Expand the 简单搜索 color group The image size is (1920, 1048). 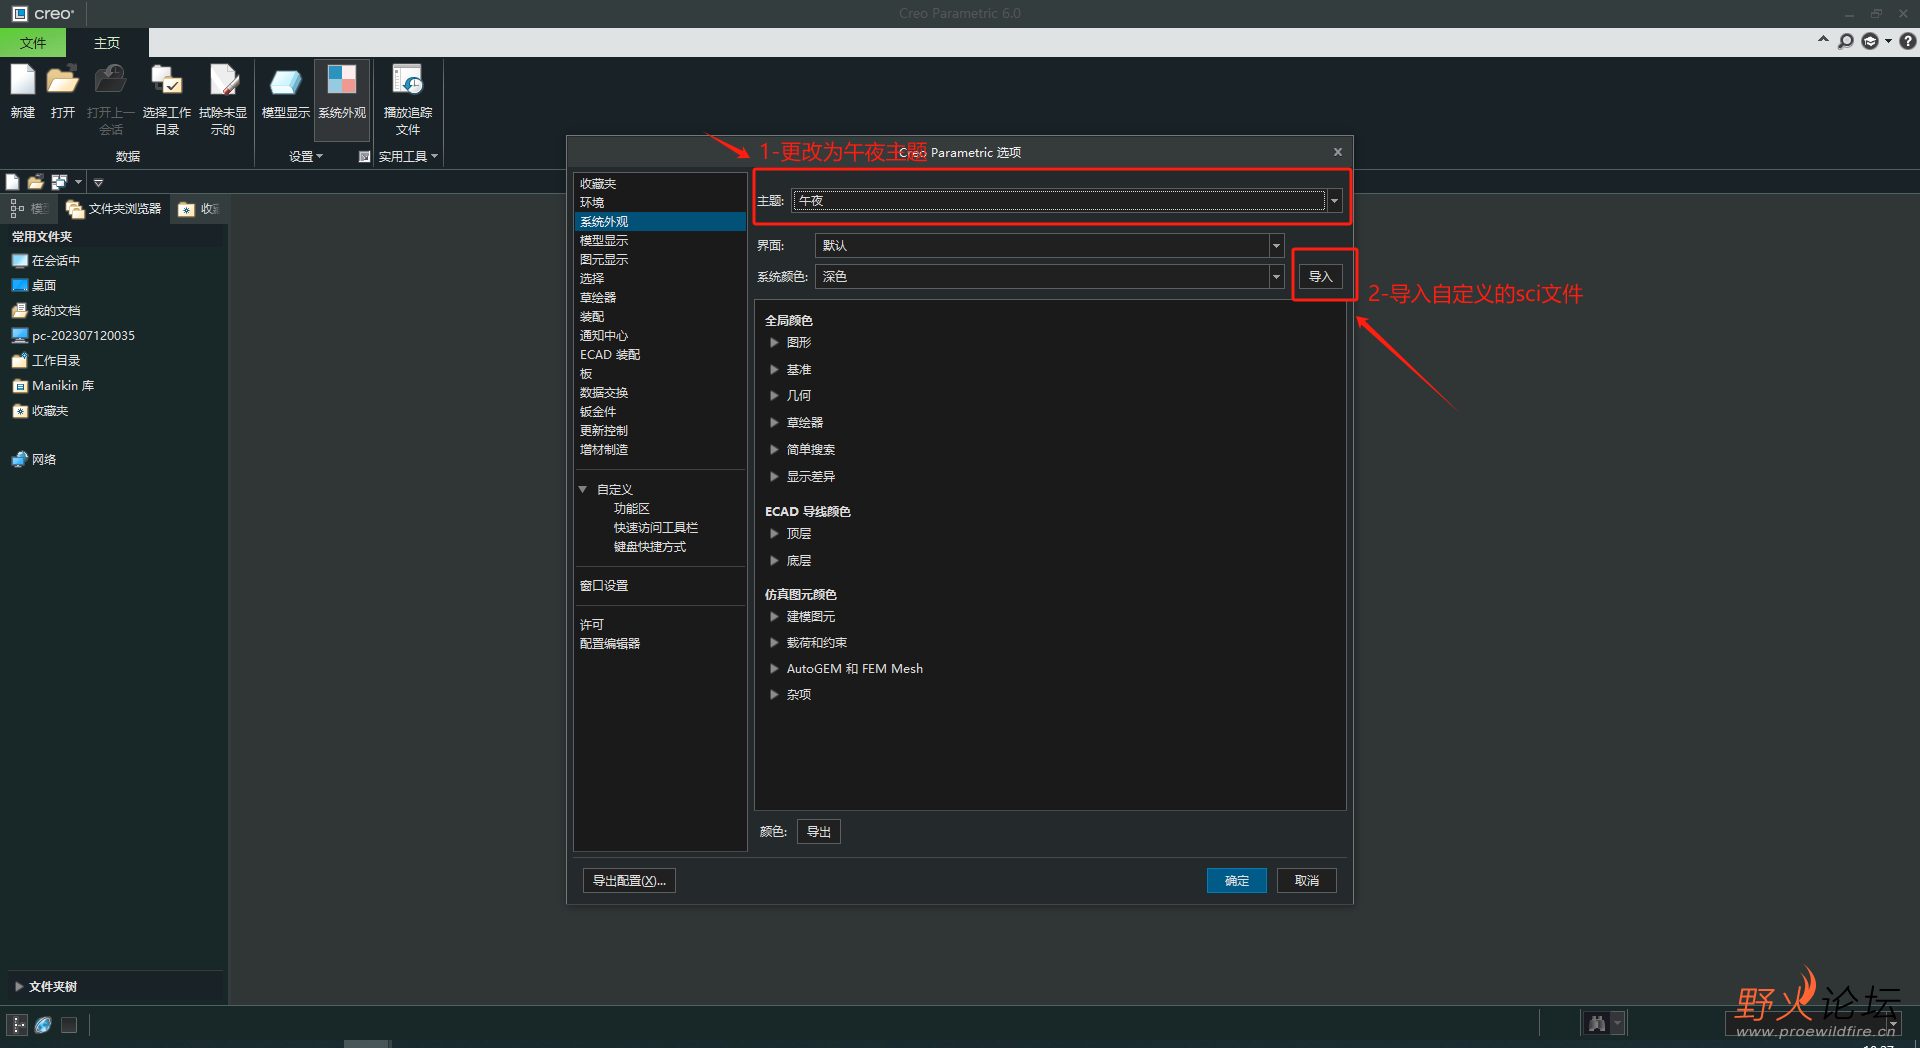click(x=774, y=450)
